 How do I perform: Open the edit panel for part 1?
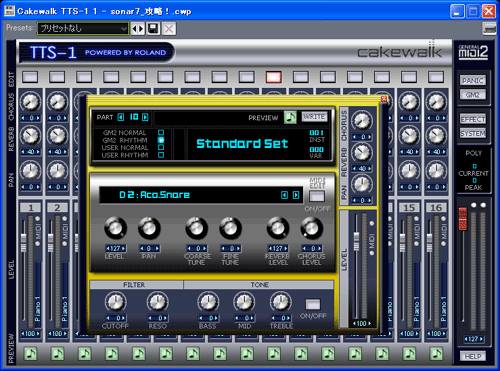30,77
